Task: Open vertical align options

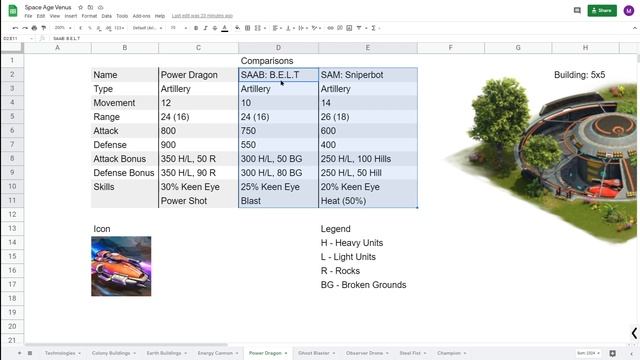Action: tap(290, 28)
